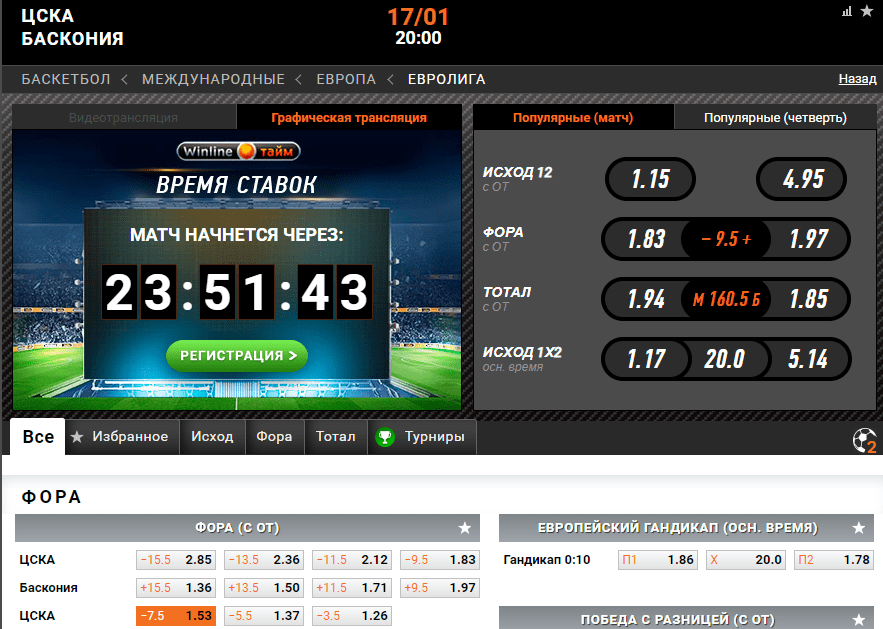Screen dimensions: 883x629
Task: Bet on Исход 12 odds 1.15
Action: pyautogui.click(x=650, y=179)
